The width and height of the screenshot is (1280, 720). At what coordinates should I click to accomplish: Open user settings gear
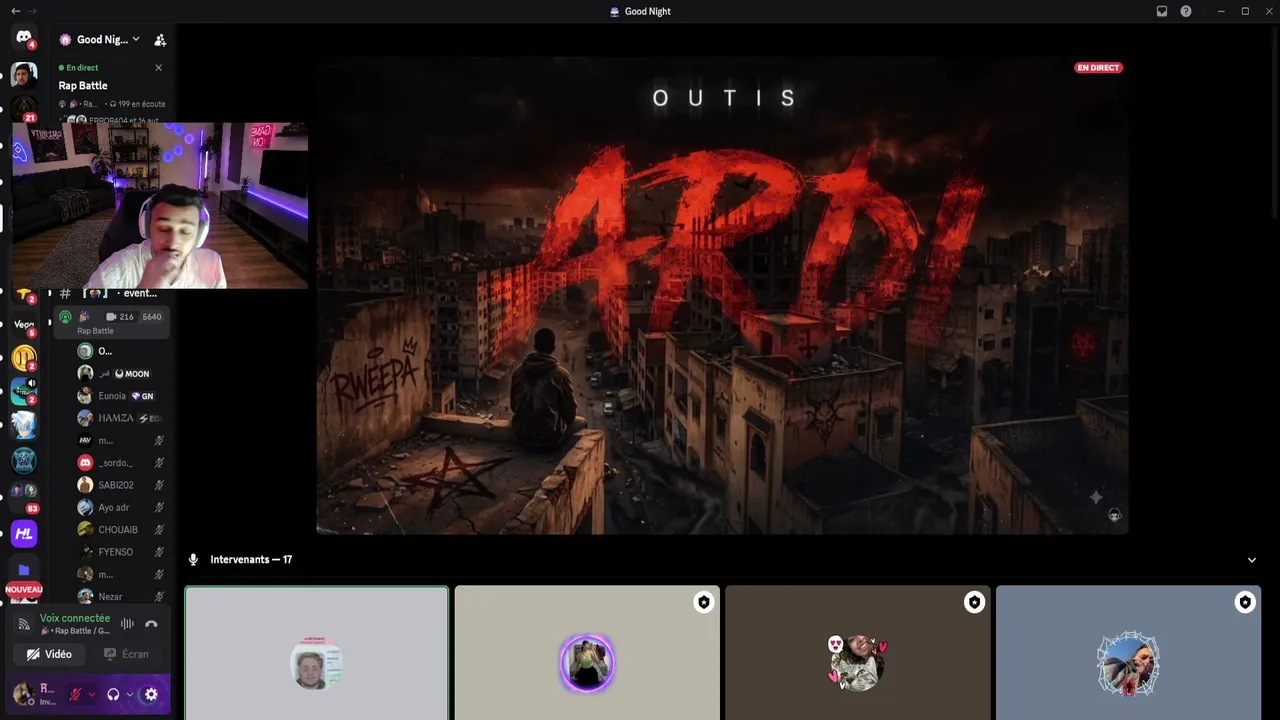point(151,694)
